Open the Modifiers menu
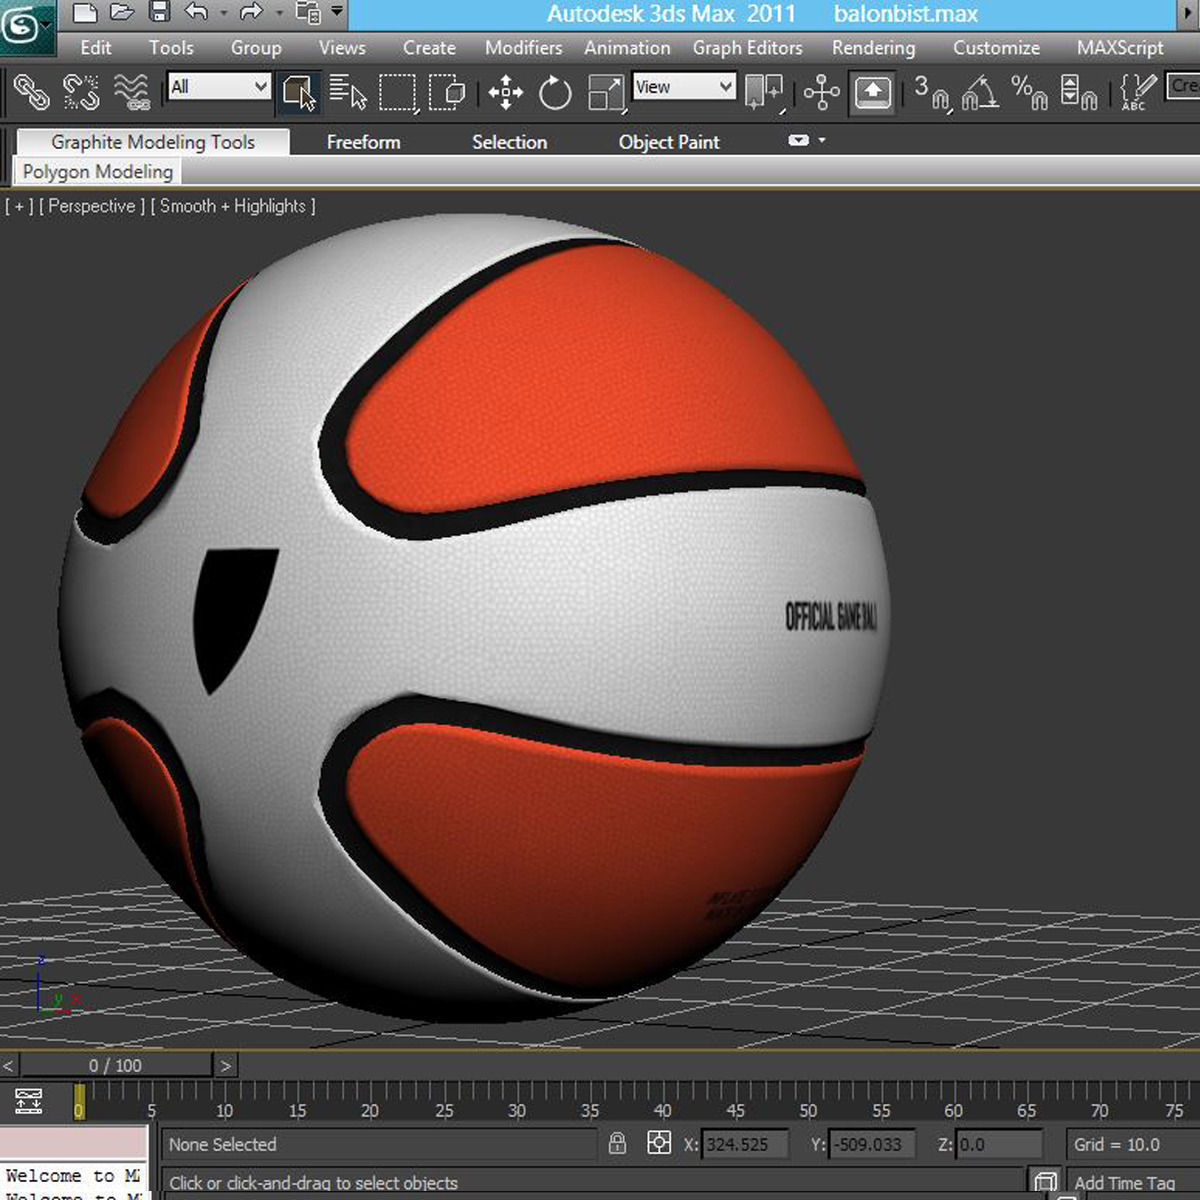The width and height of the screenshot is (1200, 1200). pos(523,47)
